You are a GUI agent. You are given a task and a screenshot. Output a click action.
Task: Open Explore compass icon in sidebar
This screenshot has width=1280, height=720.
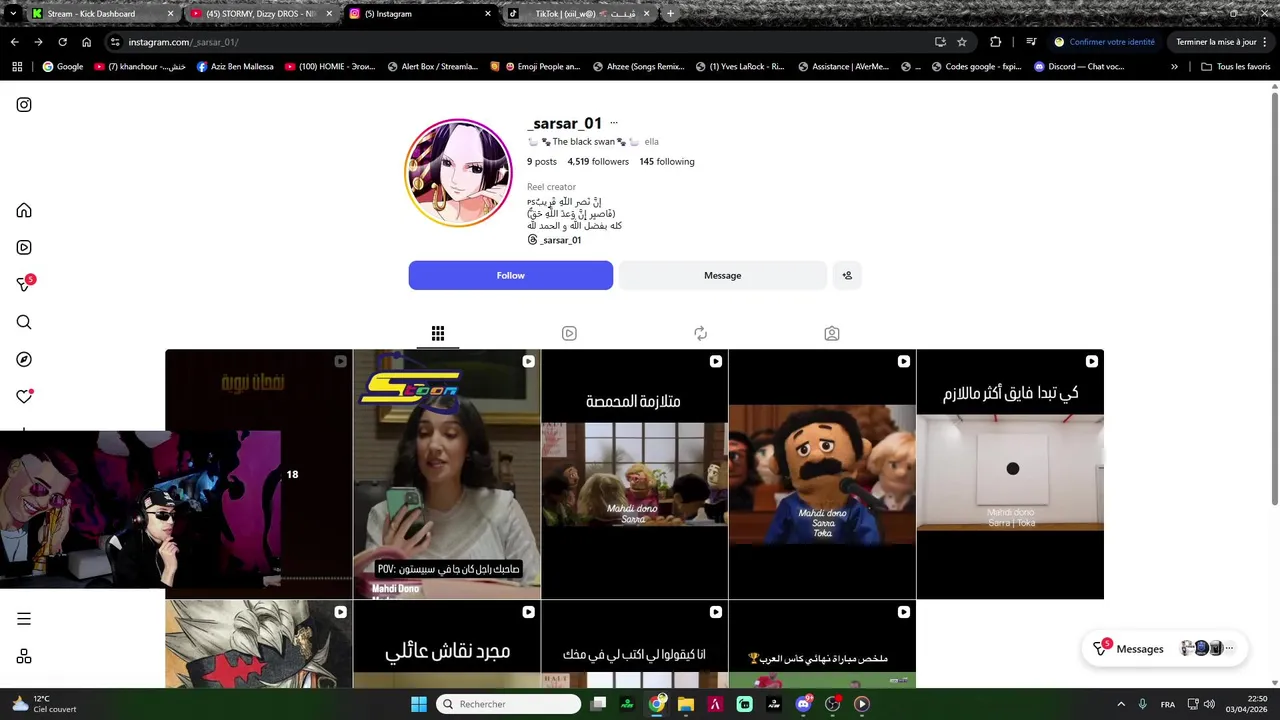point(24,359)
